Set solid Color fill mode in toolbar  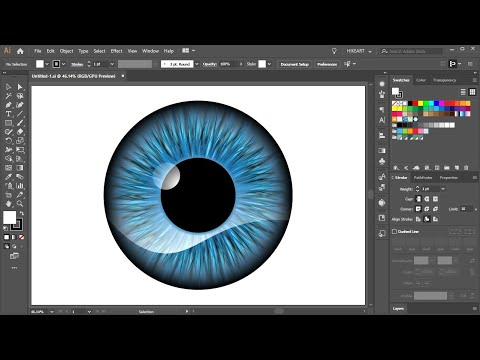click(x=6, y=237)
